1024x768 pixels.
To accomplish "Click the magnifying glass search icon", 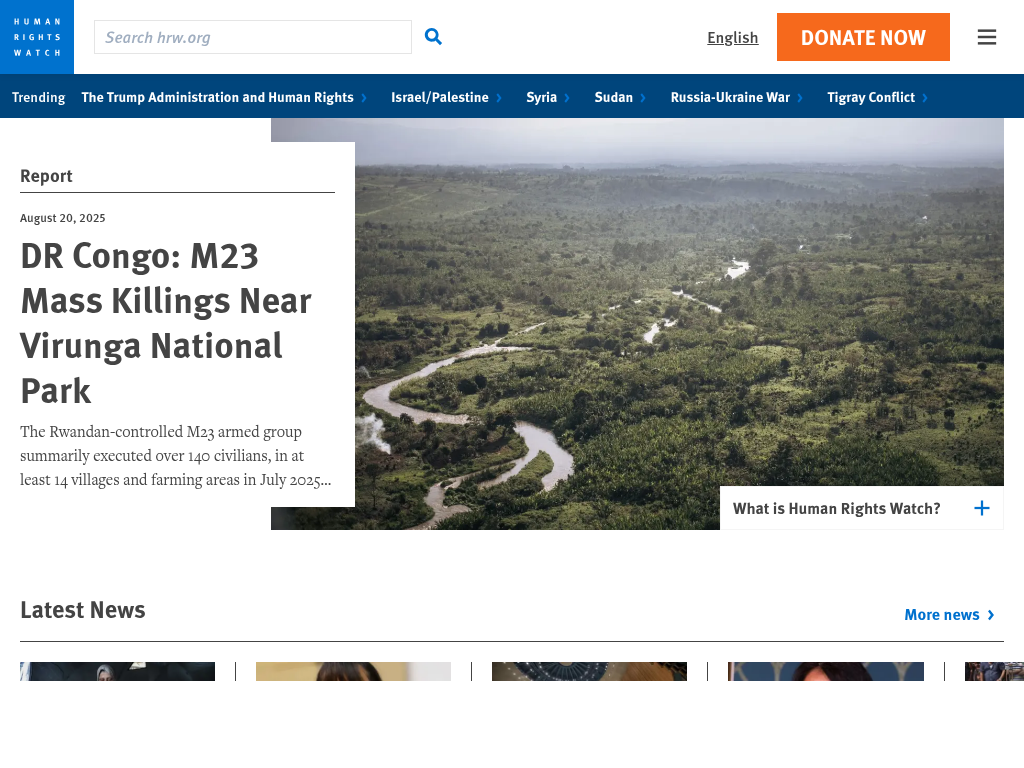I will click(x=433, y=37).
